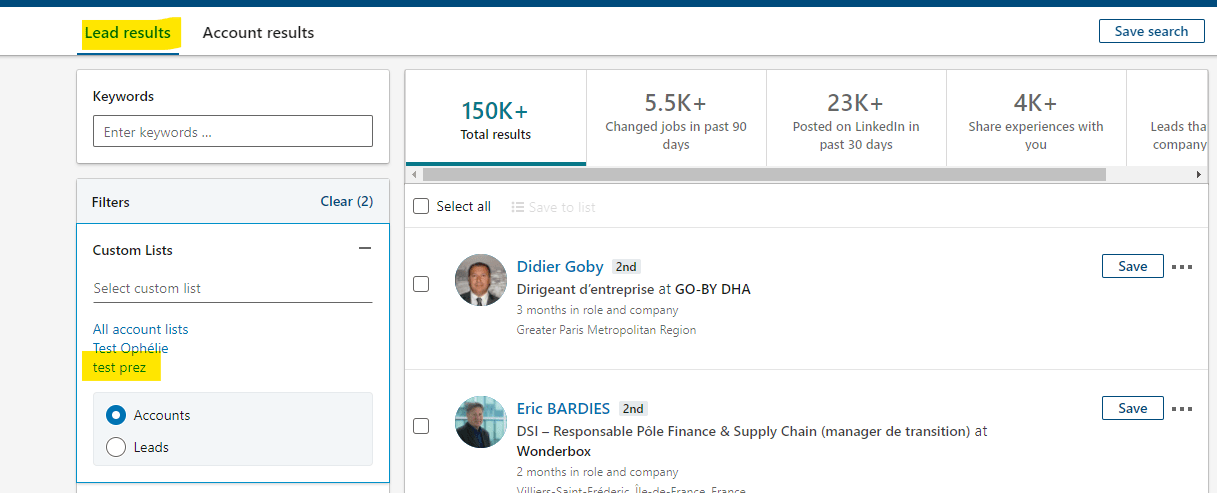Screen dimensions: 1217x493
Task: Check the box for Eric BARDIES
Action: (421, 426)
